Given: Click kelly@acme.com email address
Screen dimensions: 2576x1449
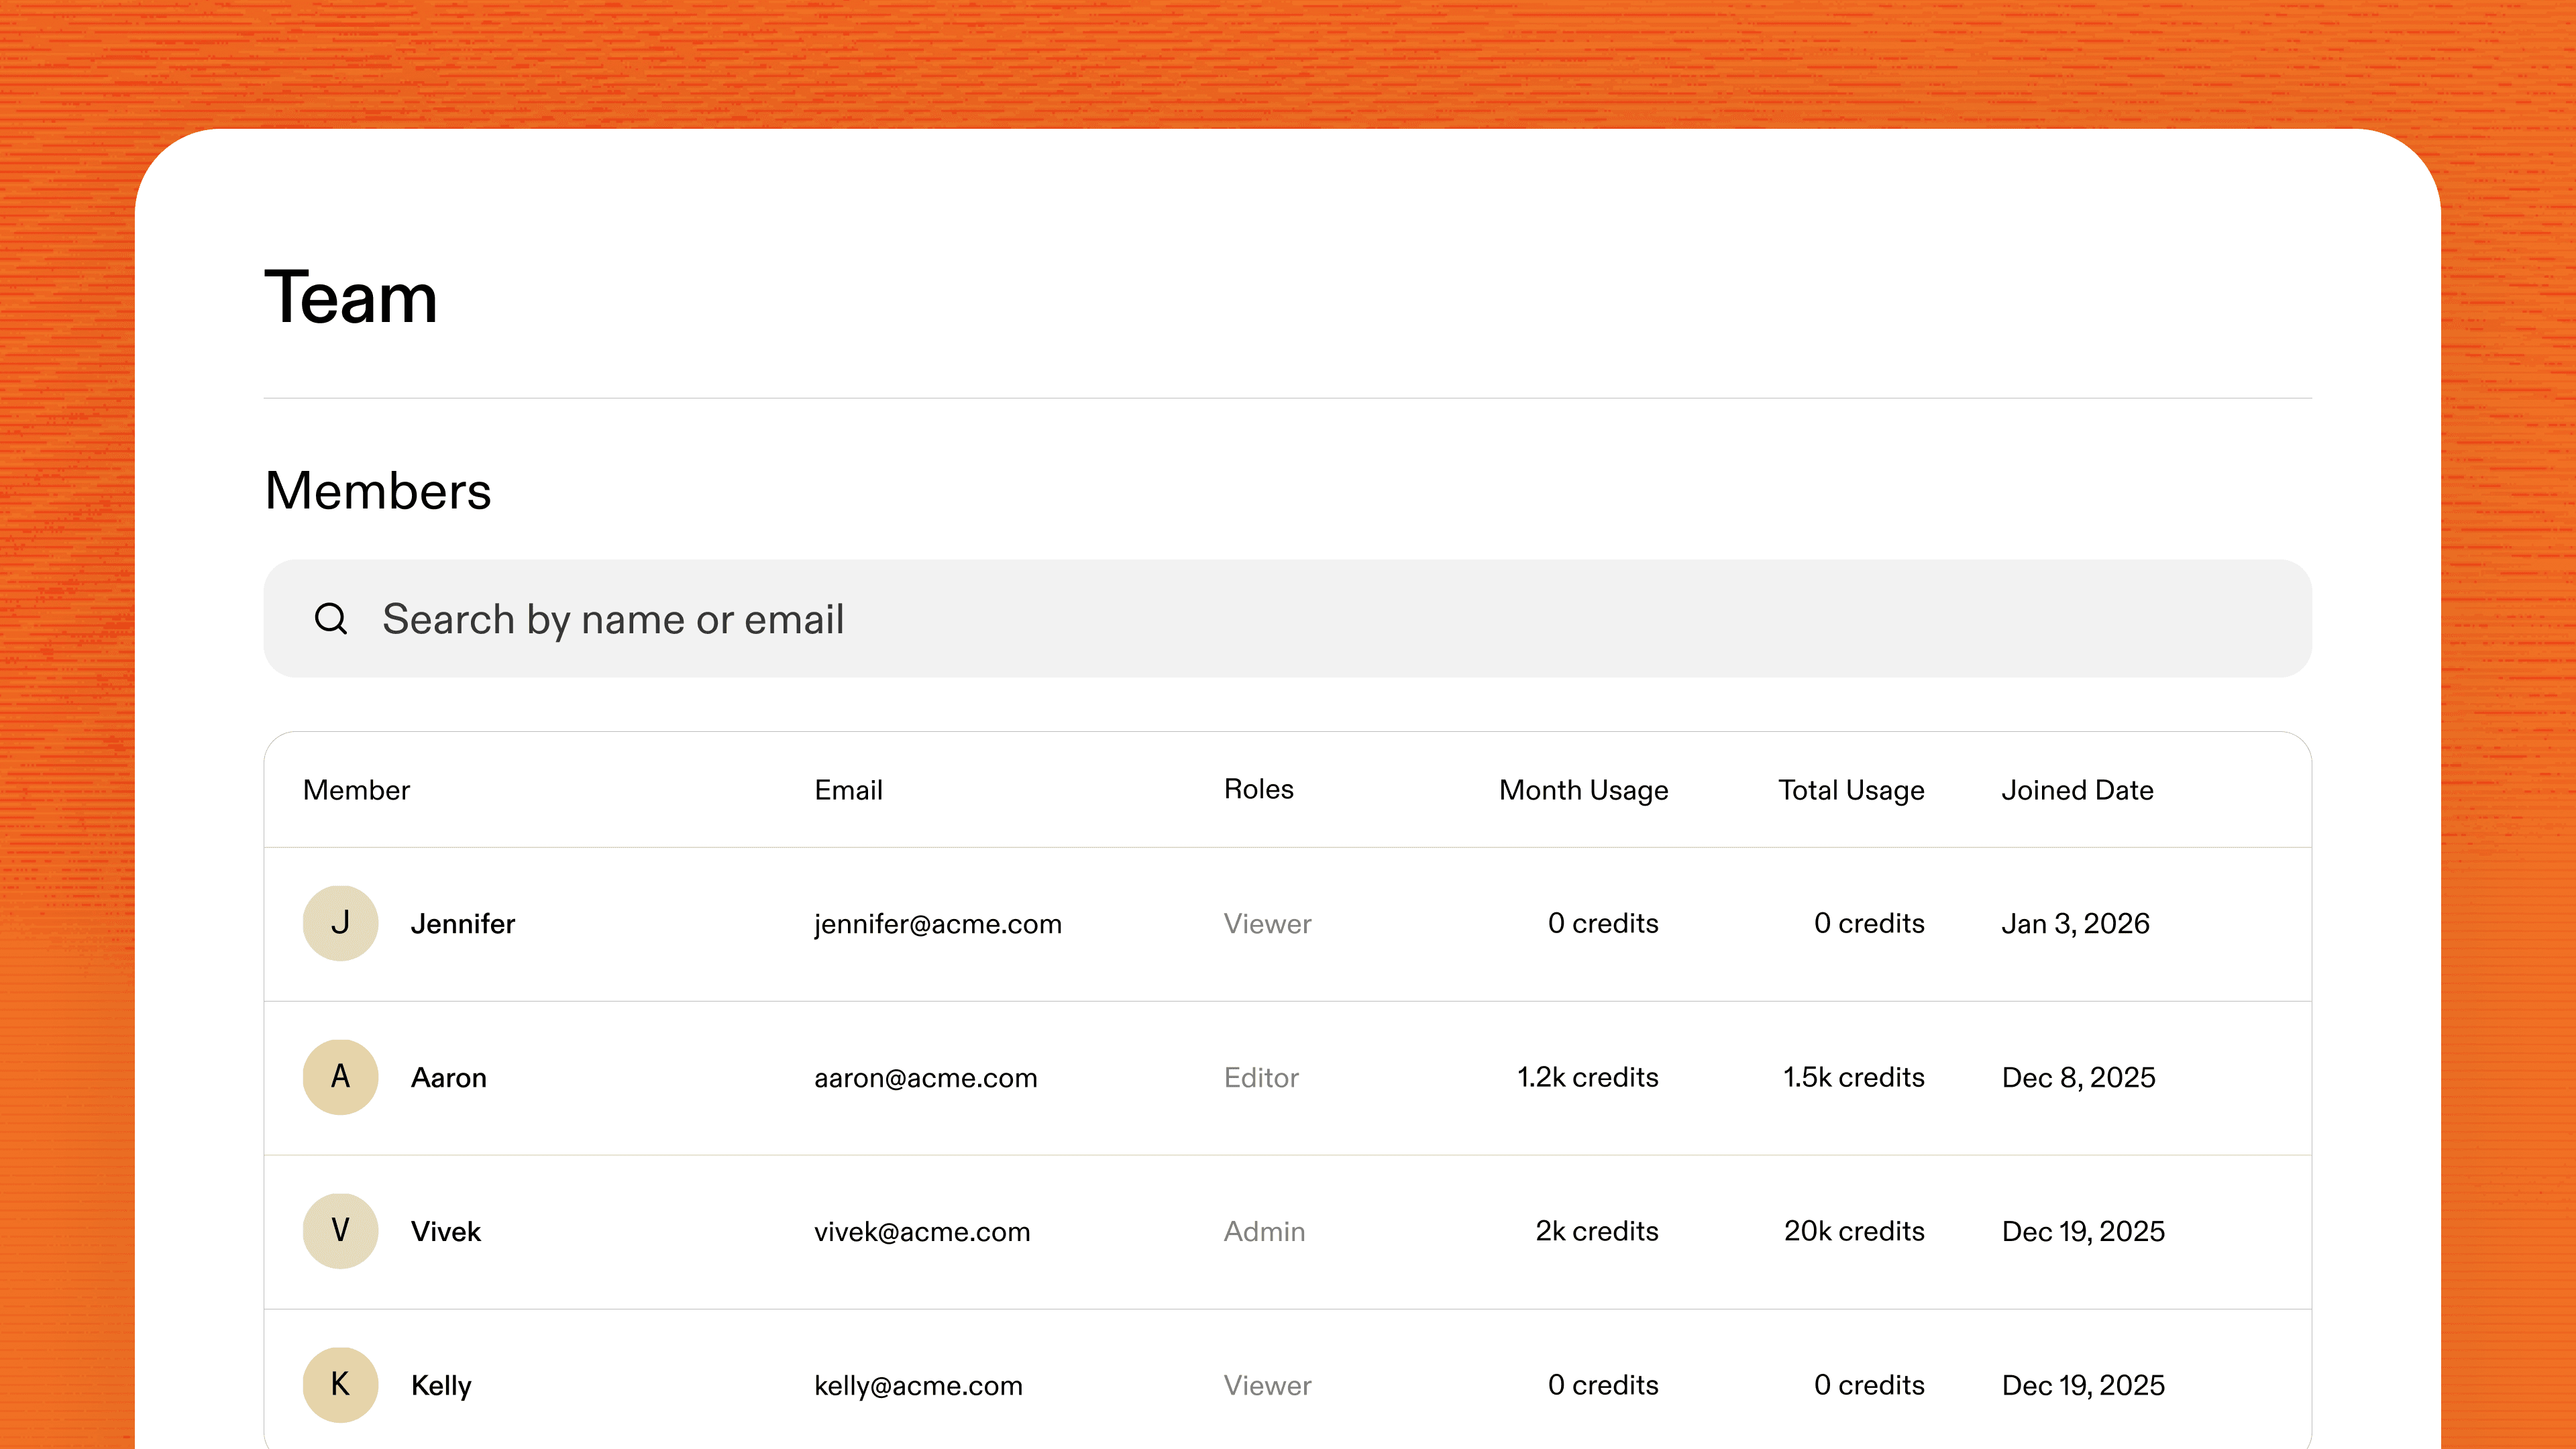Looking at the screenshot, I should (x=919, y=1385).
